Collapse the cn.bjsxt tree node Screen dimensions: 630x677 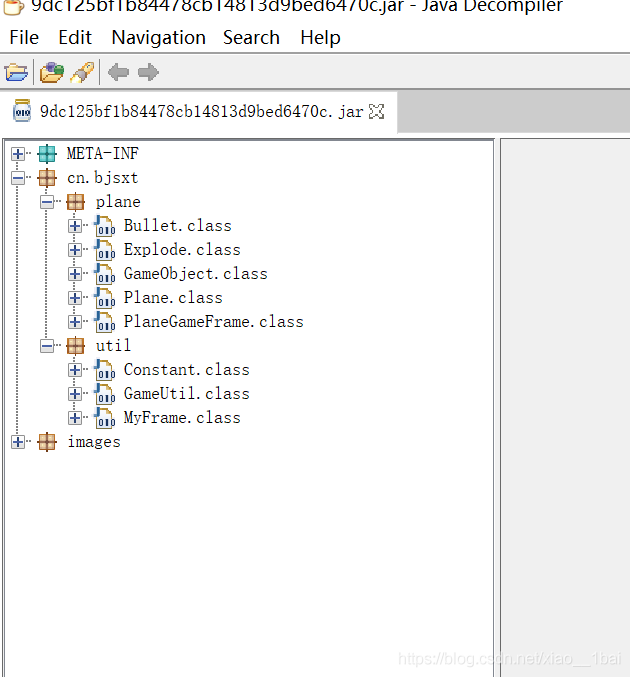(x=18, y=177)
